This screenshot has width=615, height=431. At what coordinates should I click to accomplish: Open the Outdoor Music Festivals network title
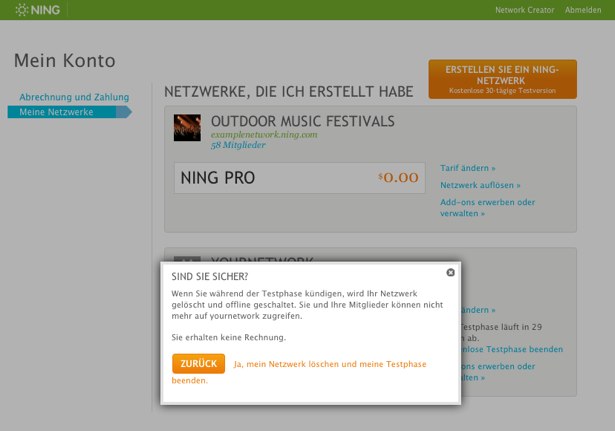point(303,121)
